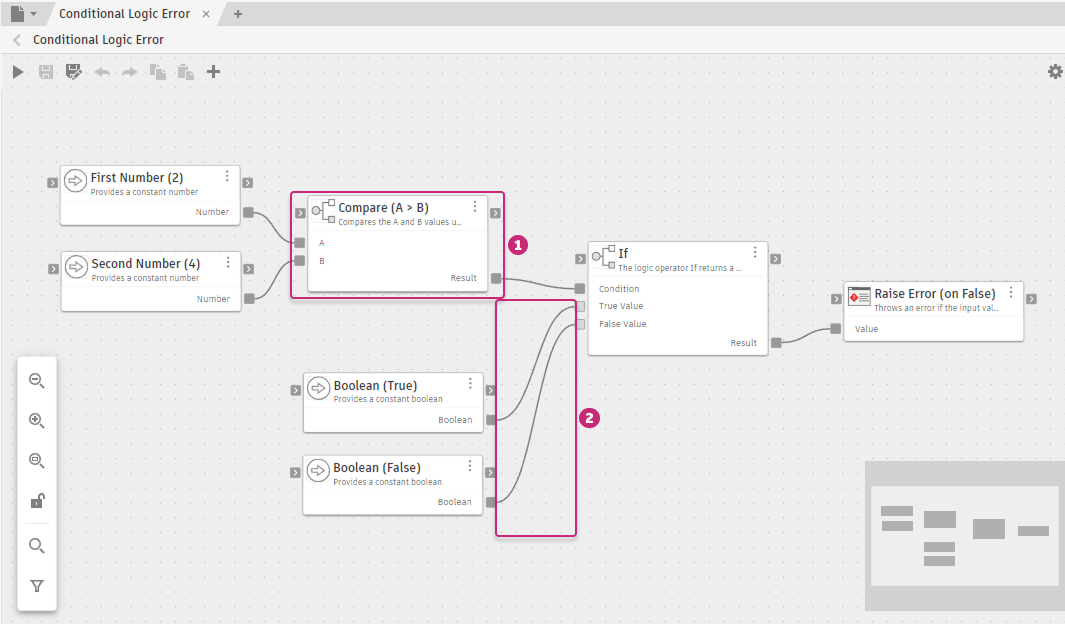Image resolution: width=1065 pixels, height=624 pixels.
Task: Select the Boolean (False) output port
Action: [490, 502]
